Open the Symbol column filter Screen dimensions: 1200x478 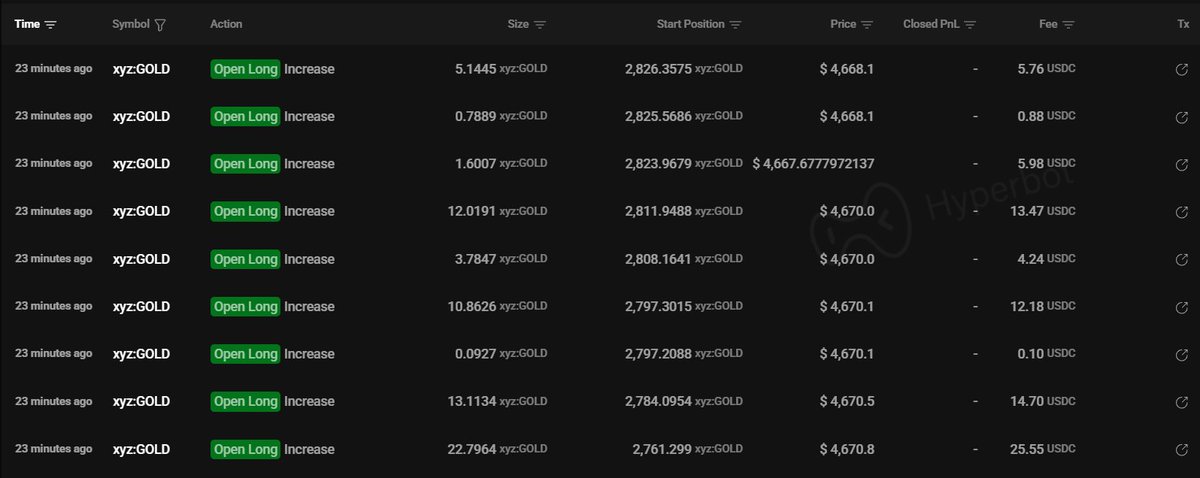coord(161,24)
